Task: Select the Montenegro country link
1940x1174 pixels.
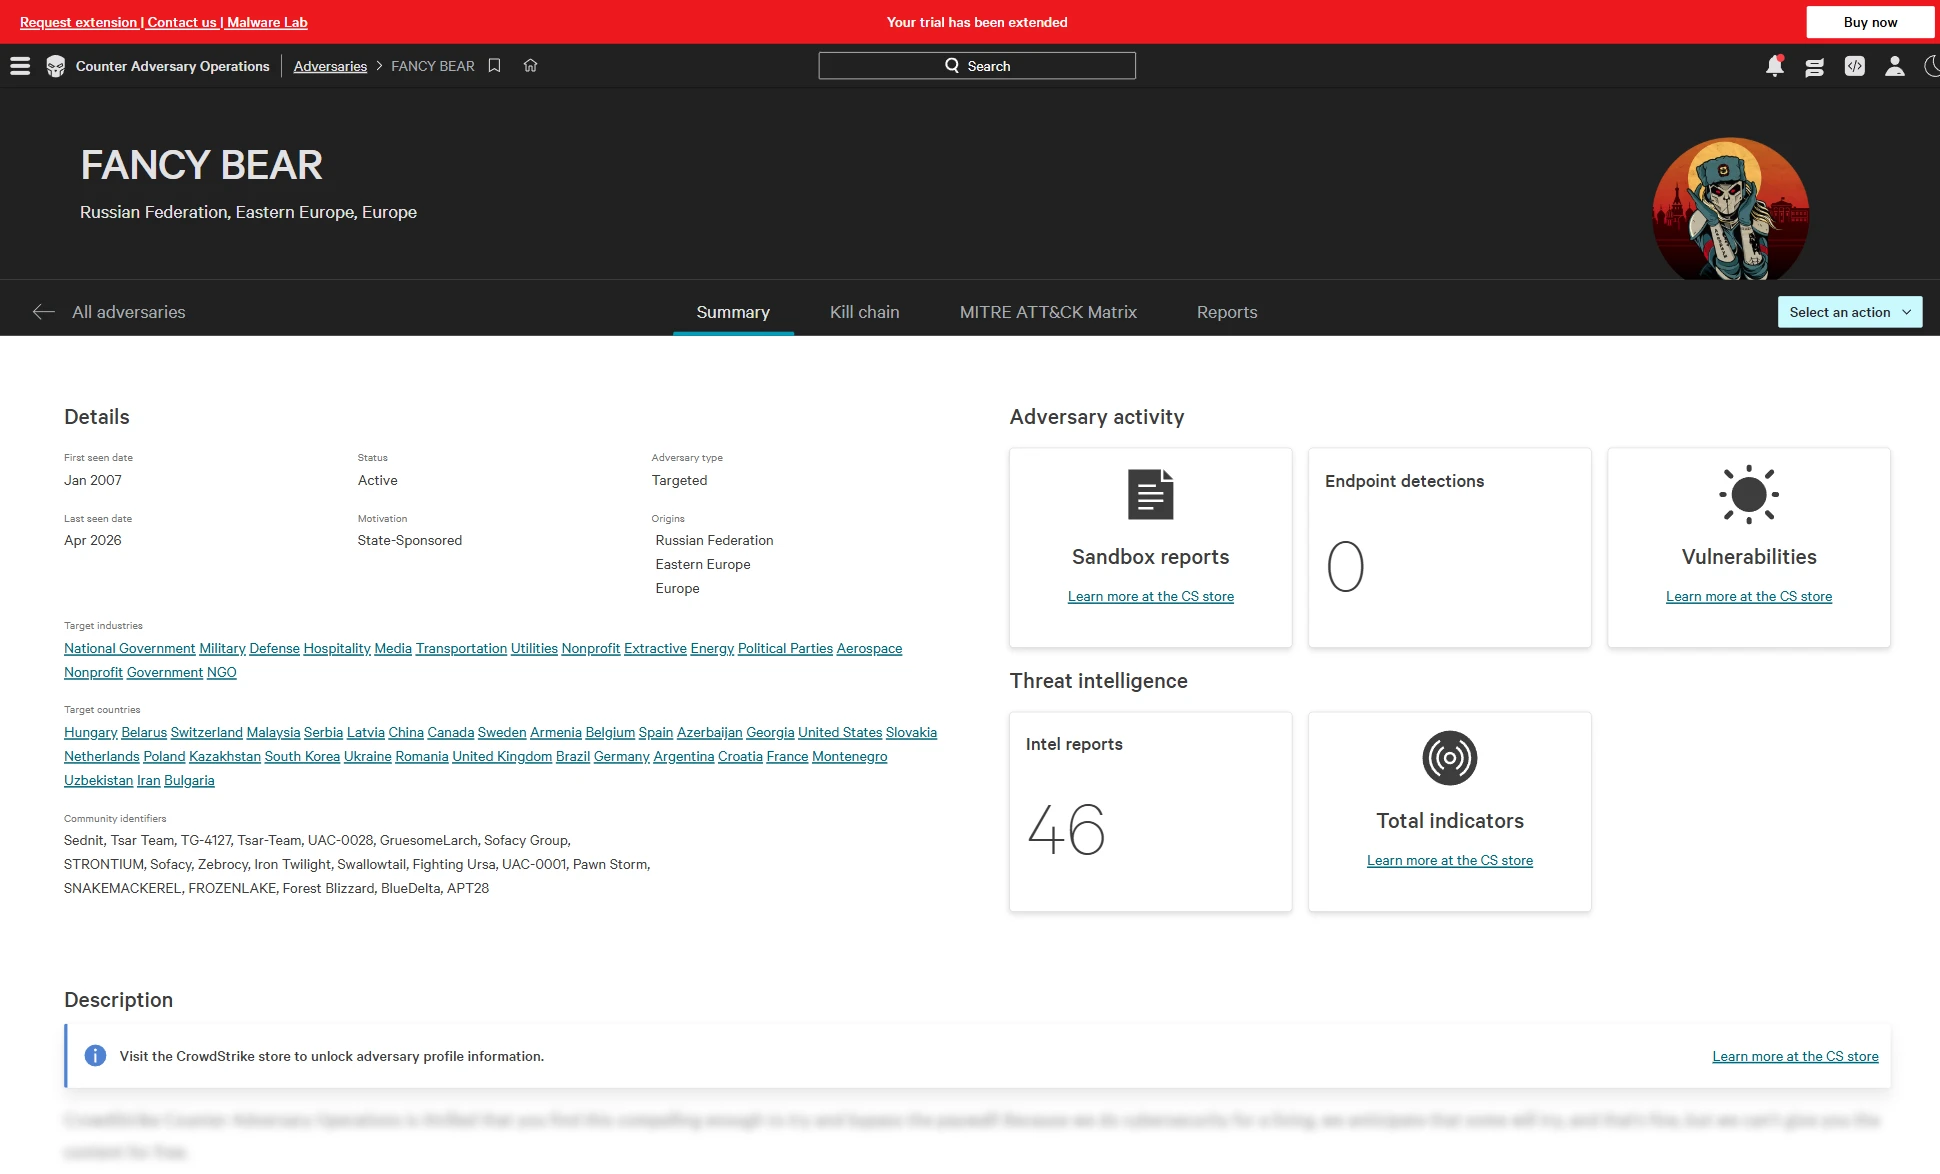Action: click(849, 756)
